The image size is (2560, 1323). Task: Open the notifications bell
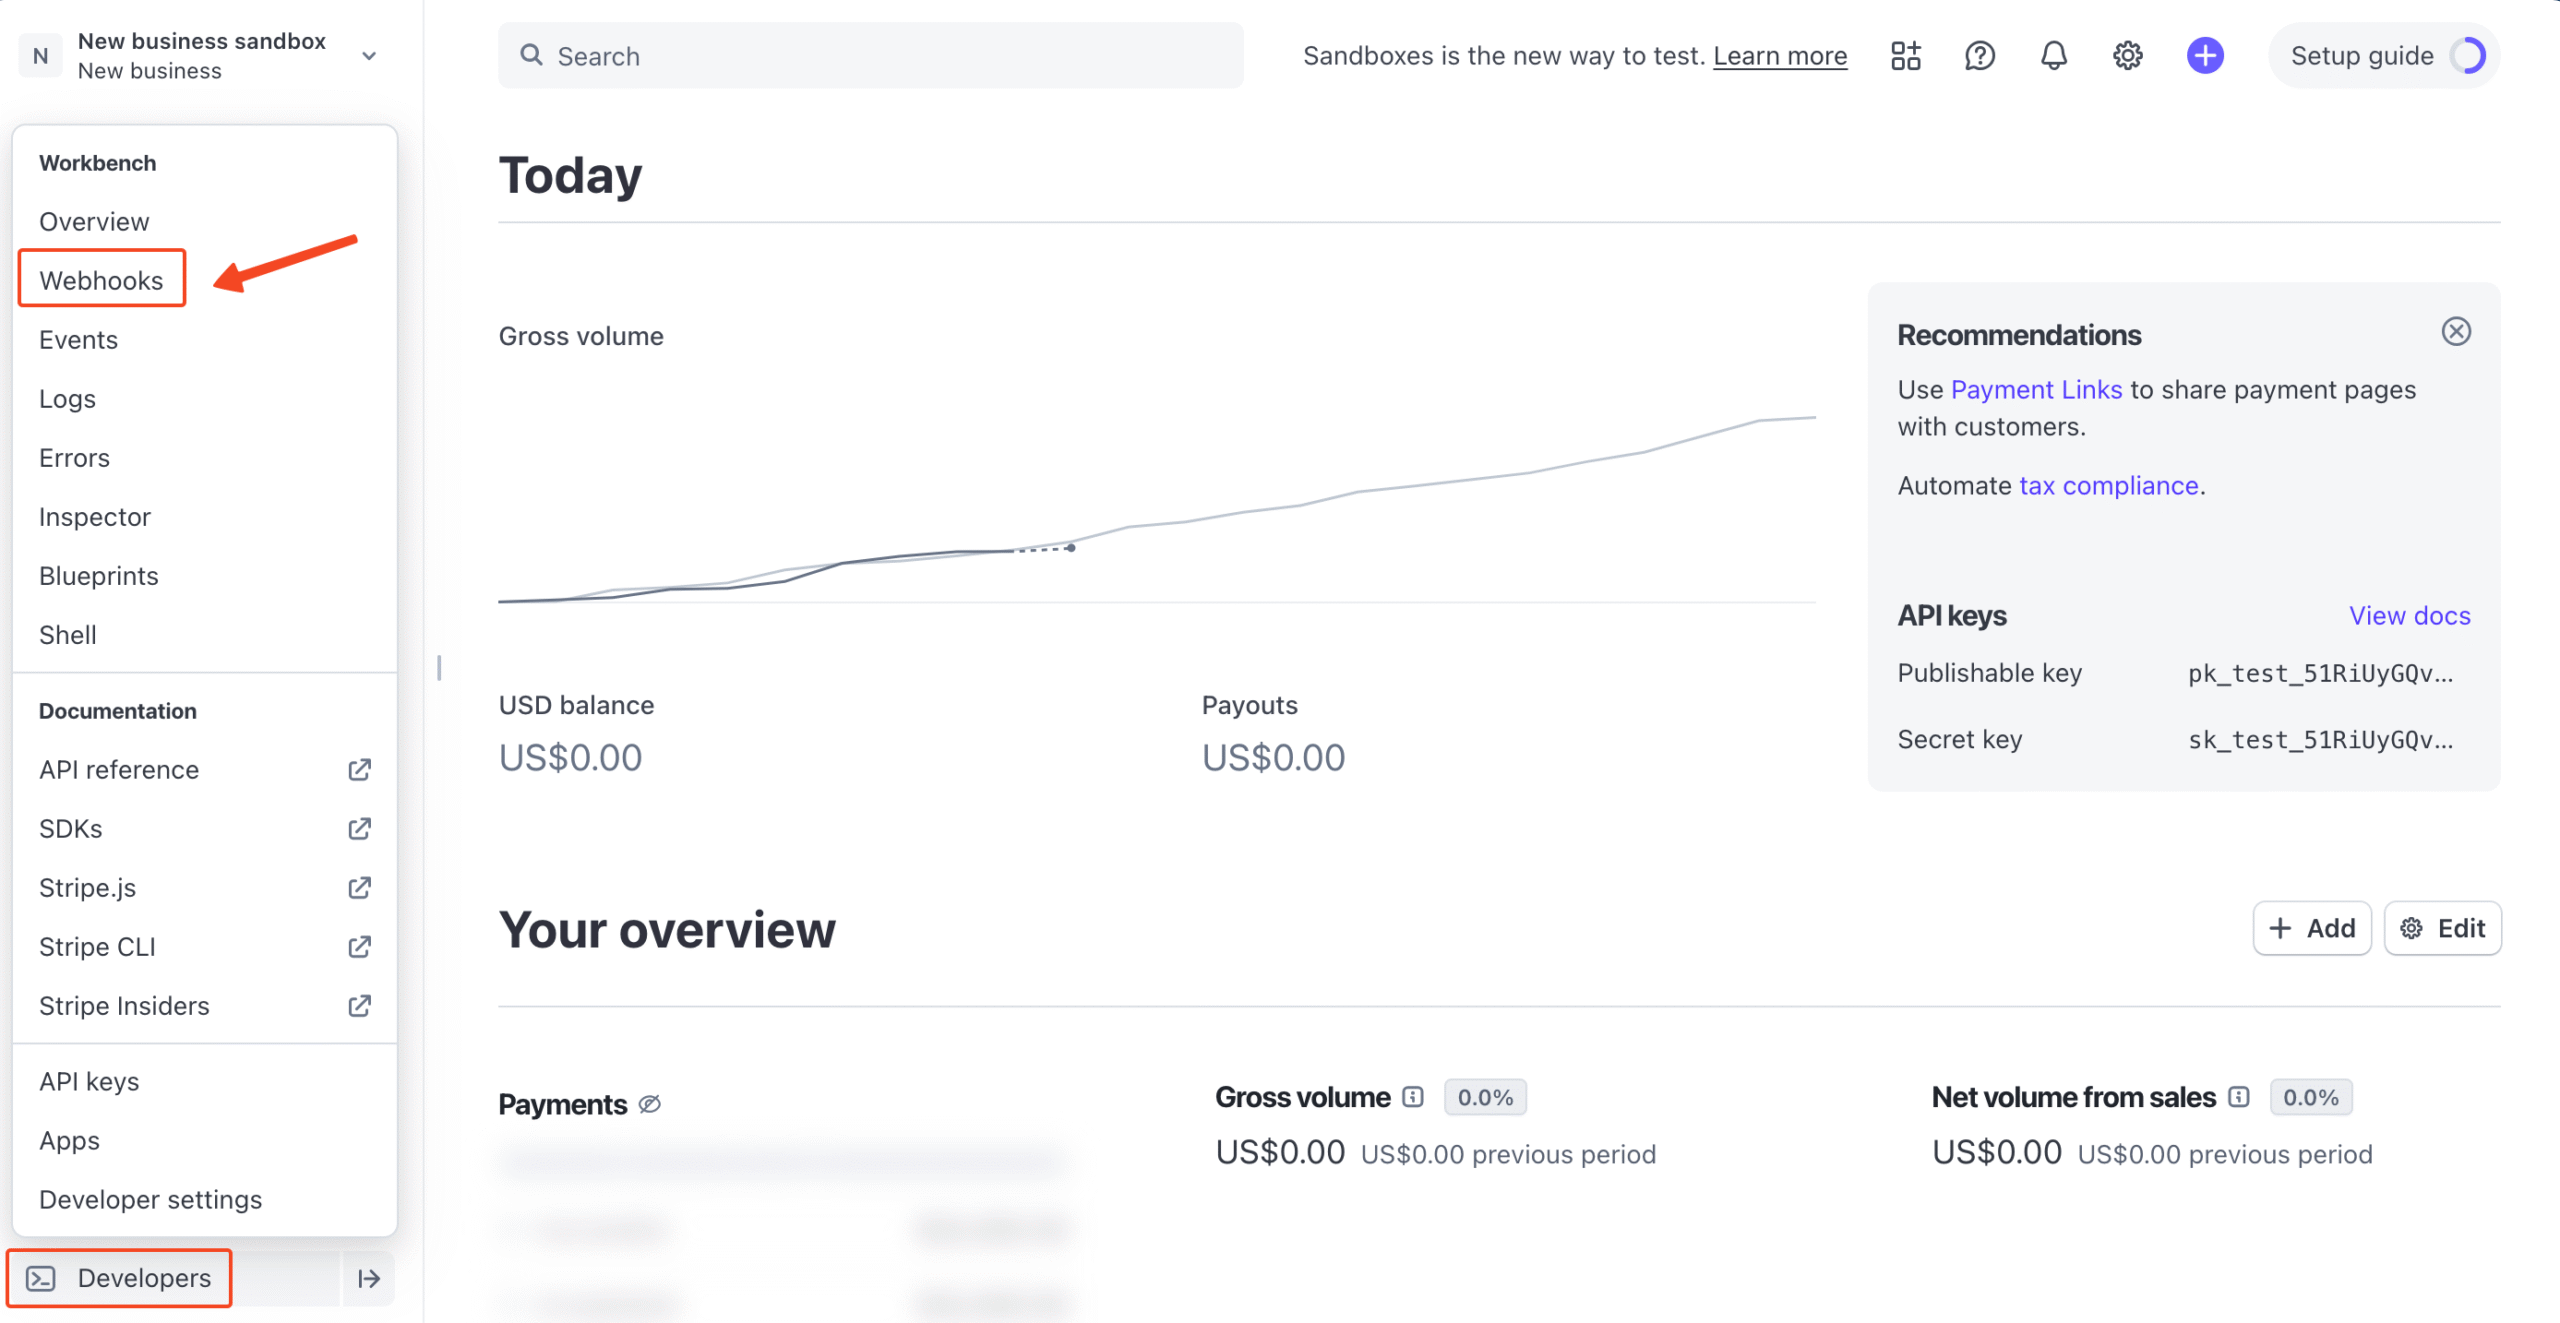coord(2054,56)
